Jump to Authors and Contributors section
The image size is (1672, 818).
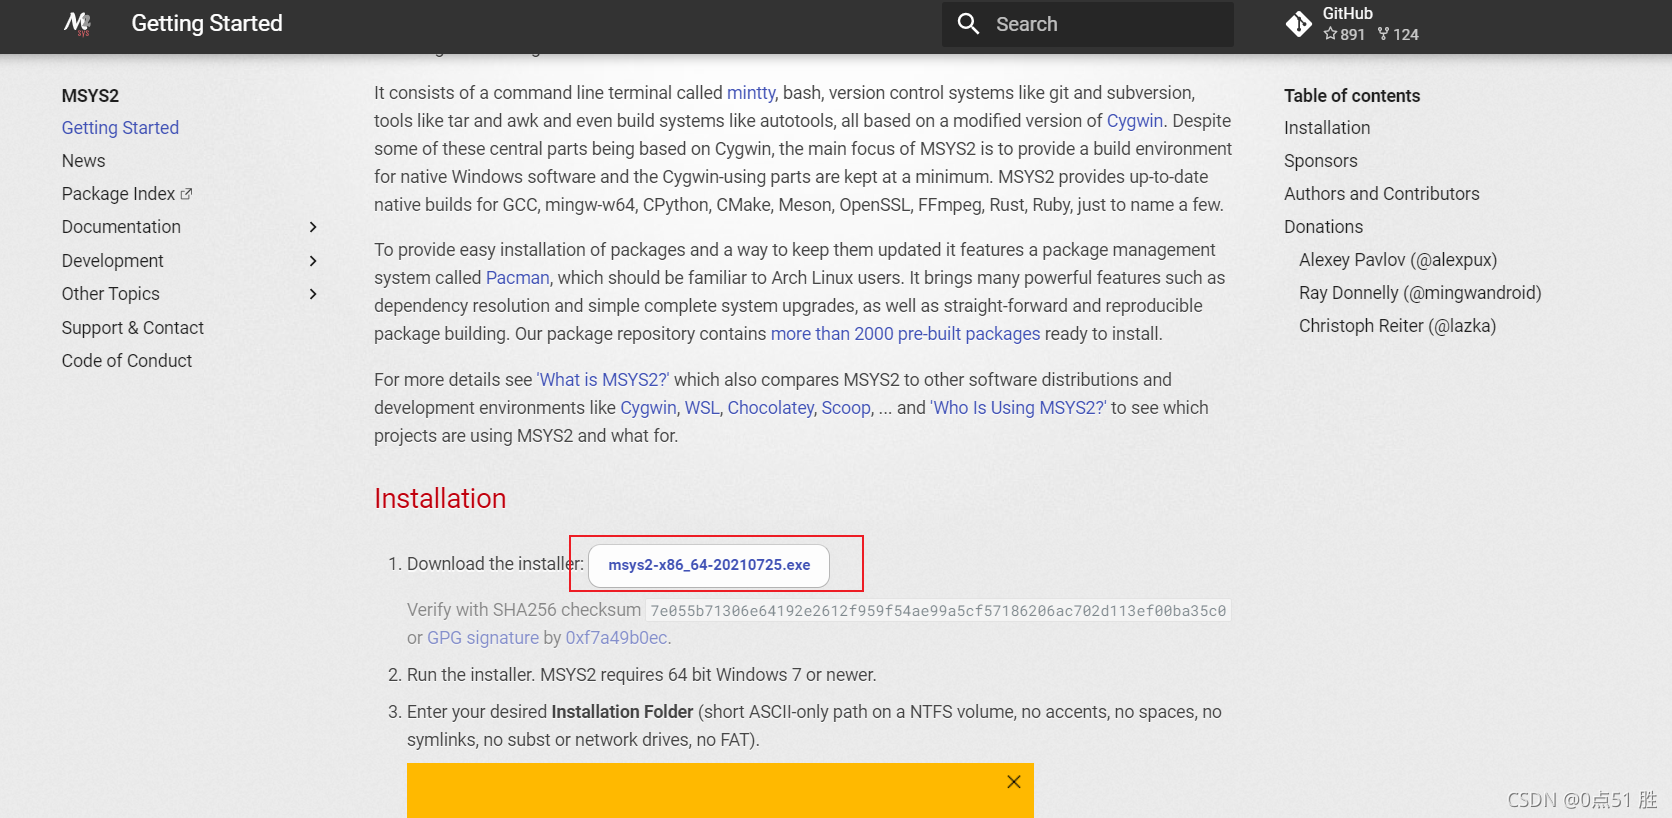1381,194
